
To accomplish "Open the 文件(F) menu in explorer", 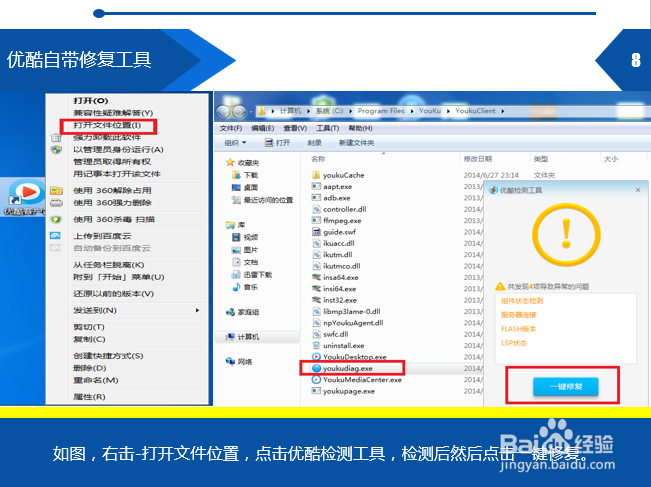I will click(x=230, y=128).
